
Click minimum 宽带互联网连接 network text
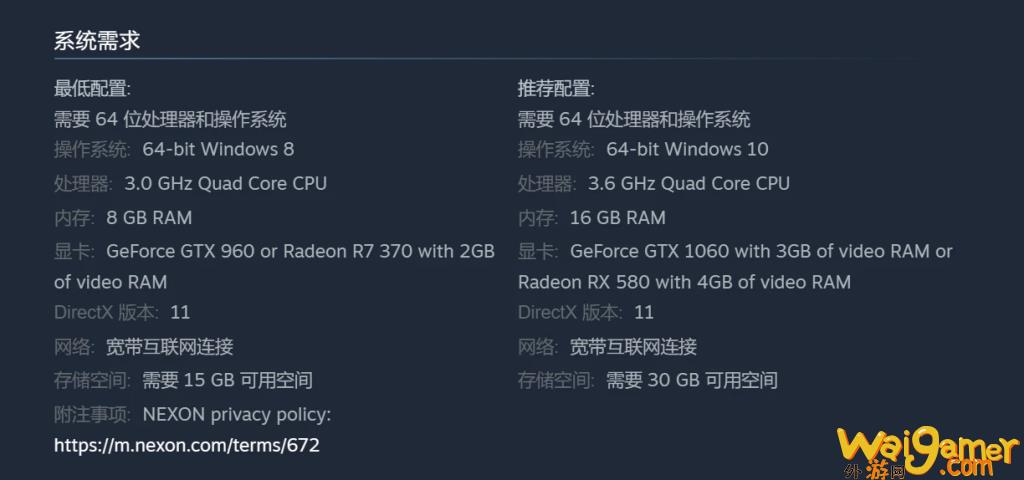[x=170, y=346]
